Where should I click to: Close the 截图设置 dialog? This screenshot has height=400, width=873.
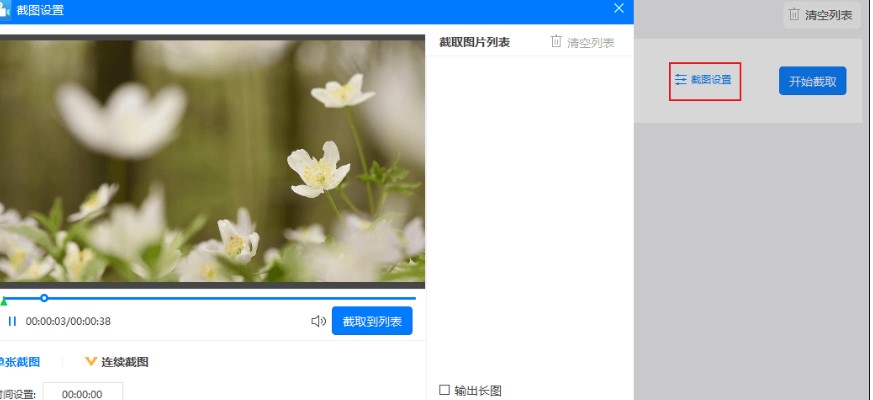[x=619, y=8]
